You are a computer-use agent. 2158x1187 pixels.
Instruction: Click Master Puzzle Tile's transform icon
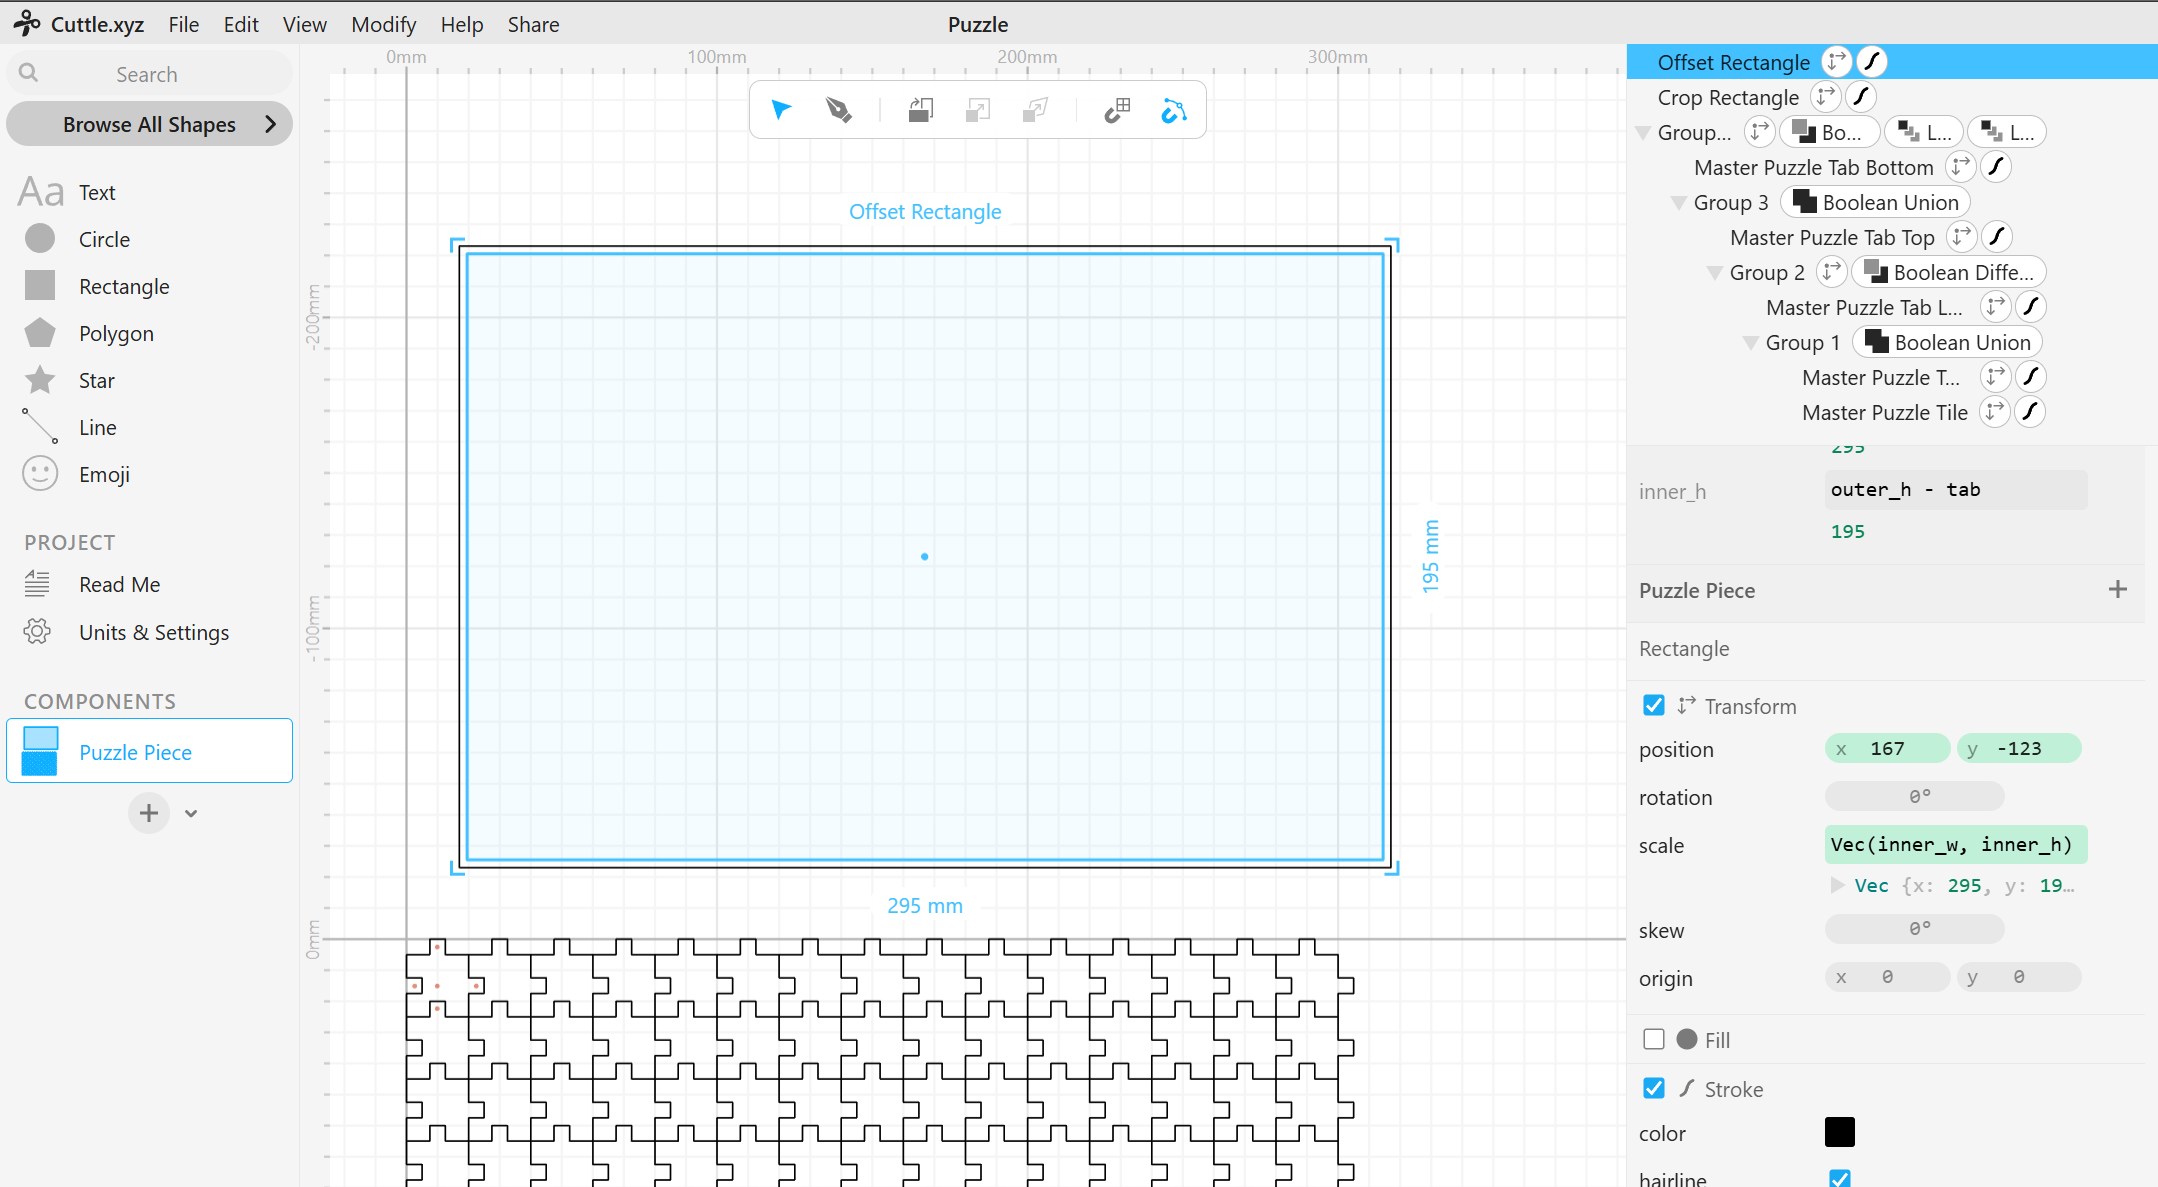coord(1995,412)
